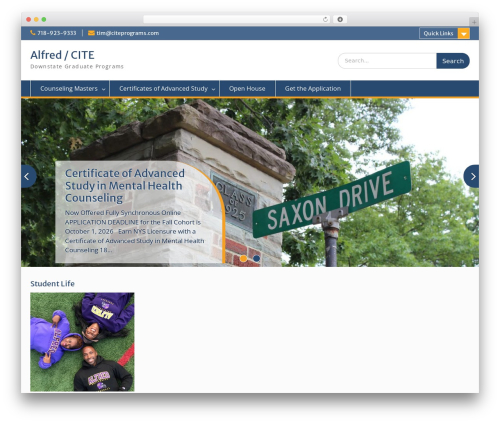Click the Alfred / CITE site title

(x=62, y=55)
